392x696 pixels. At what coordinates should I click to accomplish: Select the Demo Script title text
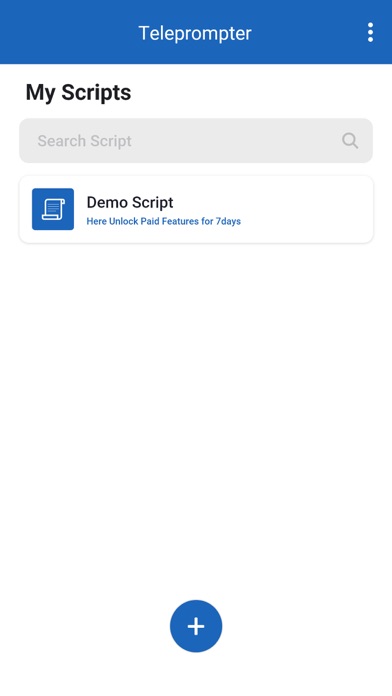click(x=130, y=202)
